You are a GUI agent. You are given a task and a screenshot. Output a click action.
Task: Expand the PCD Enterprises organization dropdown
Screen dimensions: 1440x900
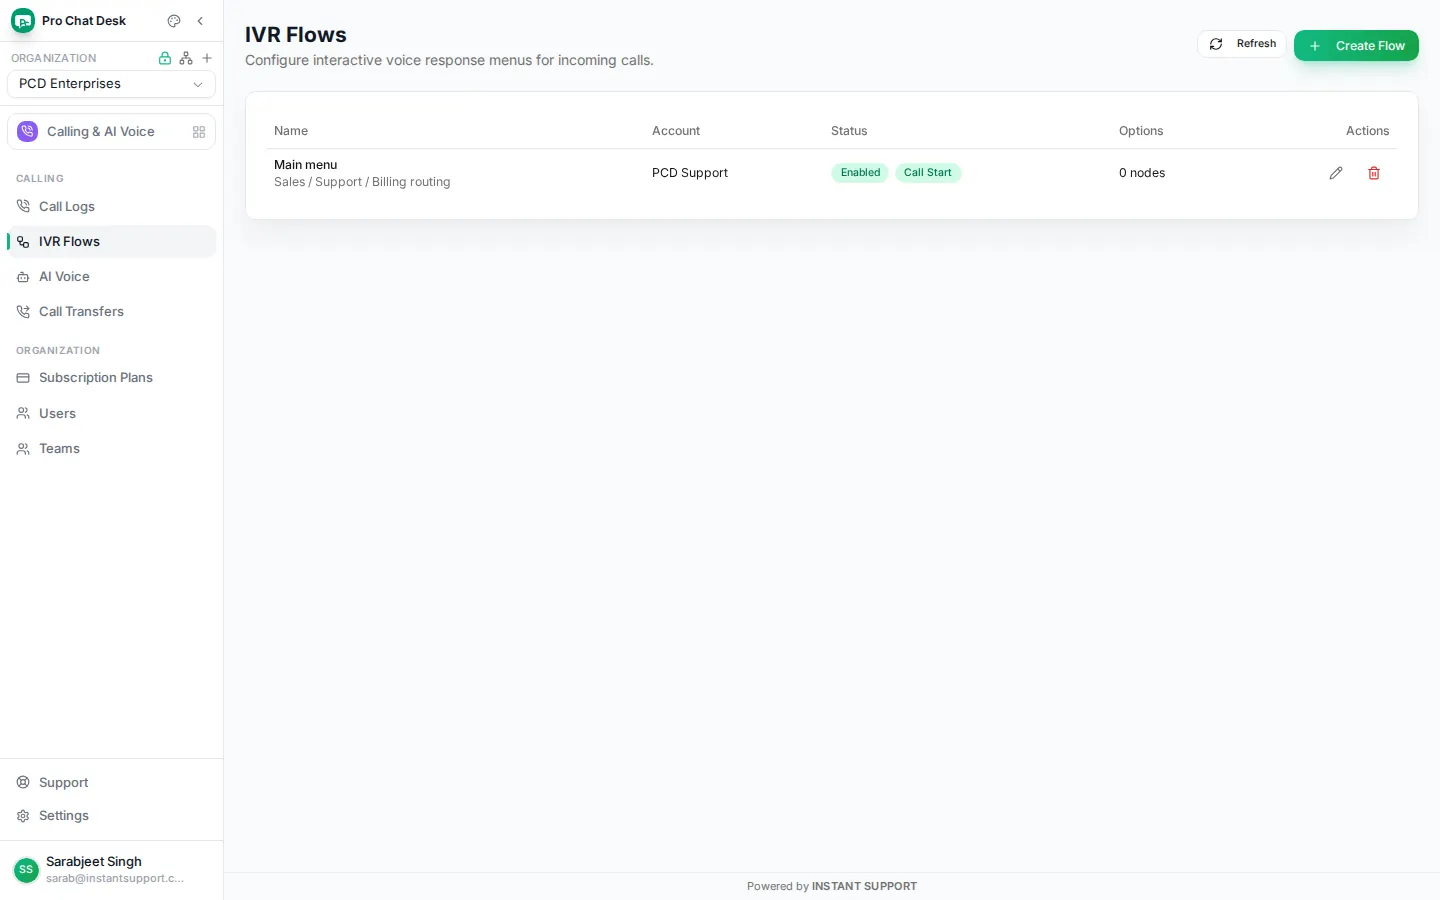(x=111, y=84)
